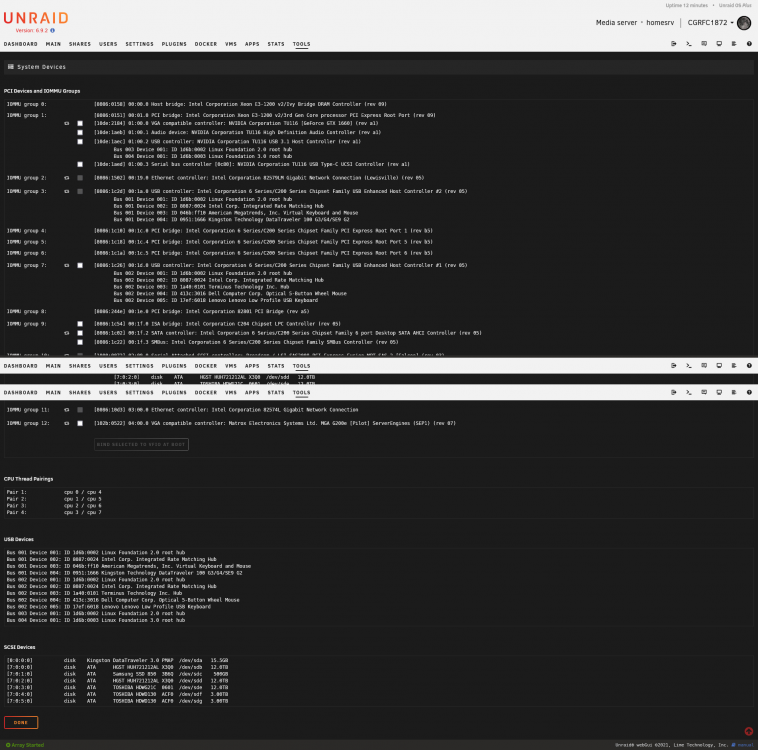Tick checkbox for USB Enhanced Host Controller #1
758x750 pixels.
click(80, 265)
